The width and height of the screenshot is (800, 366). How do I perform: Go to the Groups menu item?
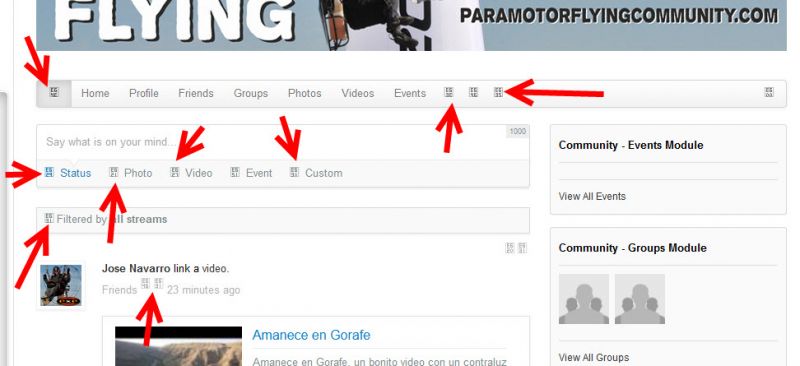pyautogui.click(x=251, y=93)
